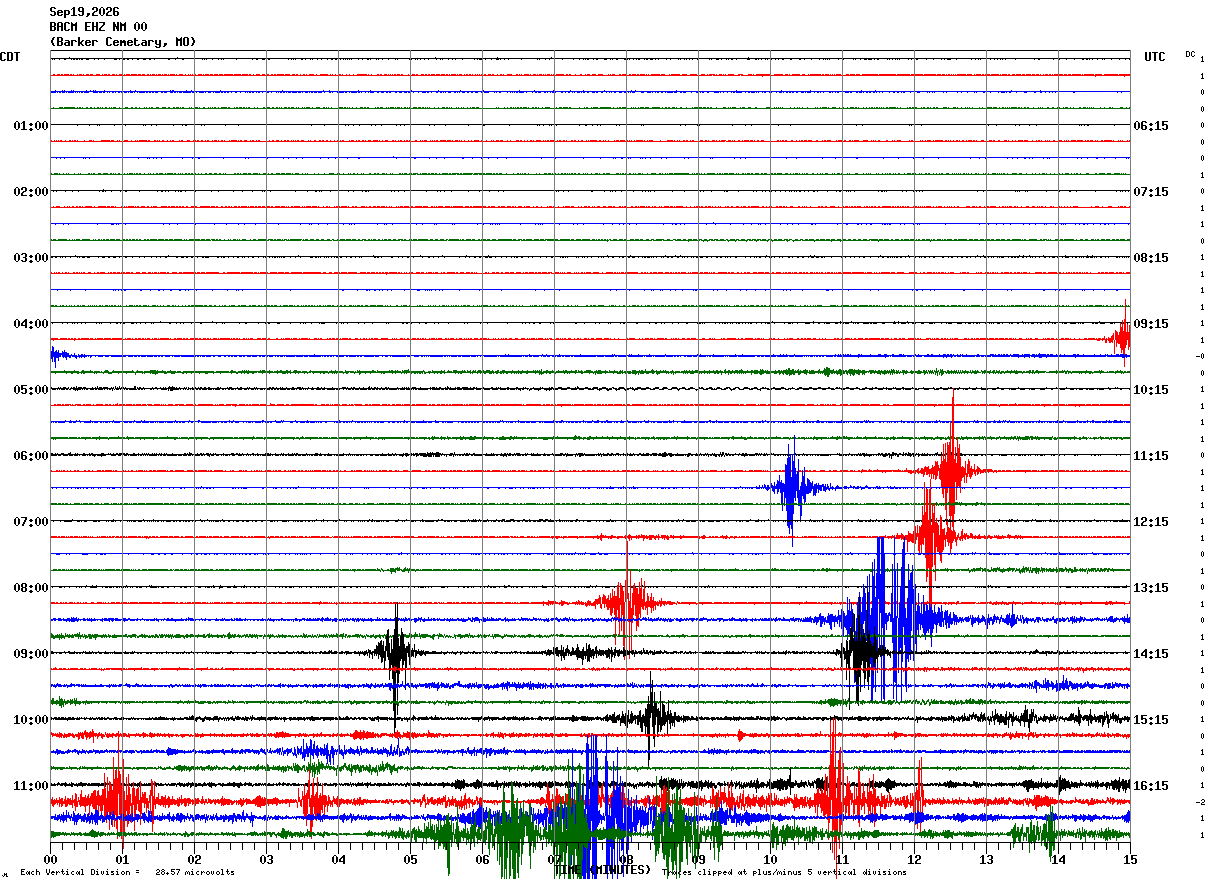The height and width of the screenshot is (886, 1210).
Task: Select the minute 05 axis tick label
Action: (x=410, y=859)
